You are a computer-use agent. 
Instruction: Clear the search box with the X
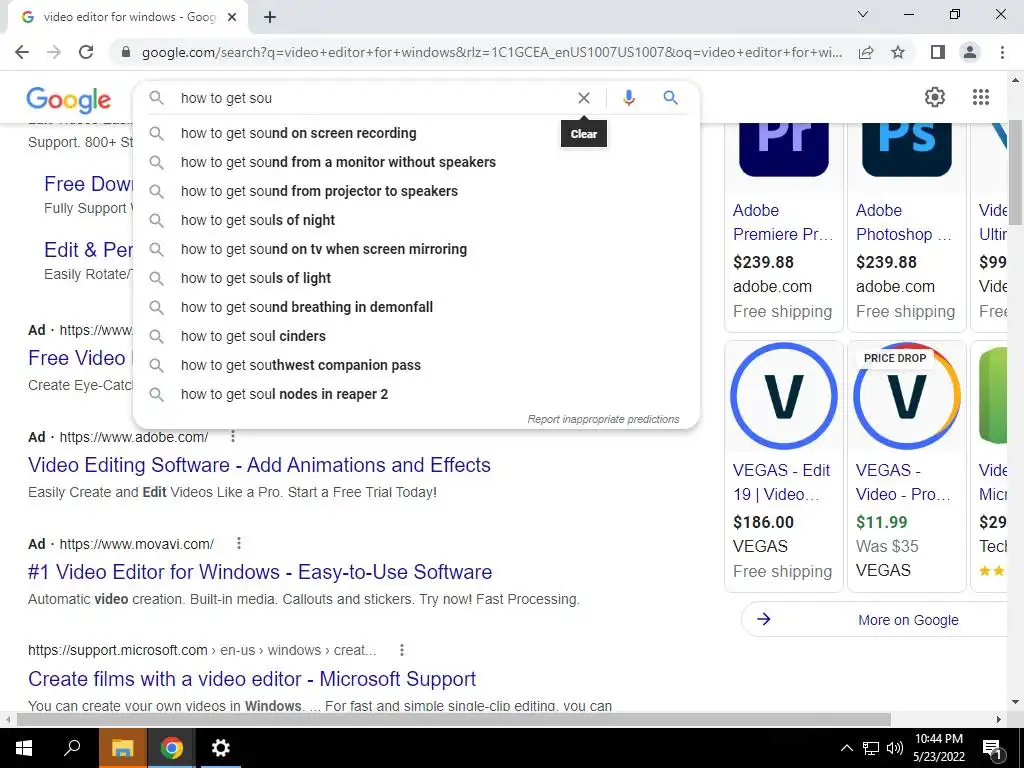pos(584,98)
